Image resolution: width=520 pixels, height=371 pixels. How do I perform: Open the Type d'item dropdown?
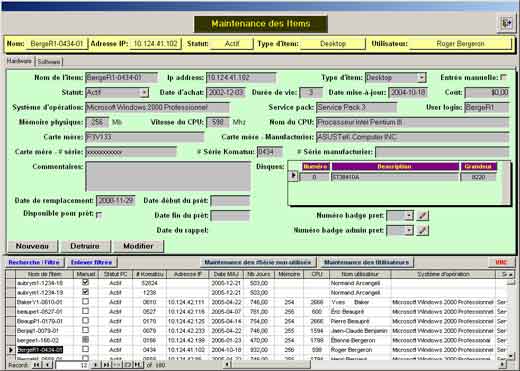pos(422,77)
